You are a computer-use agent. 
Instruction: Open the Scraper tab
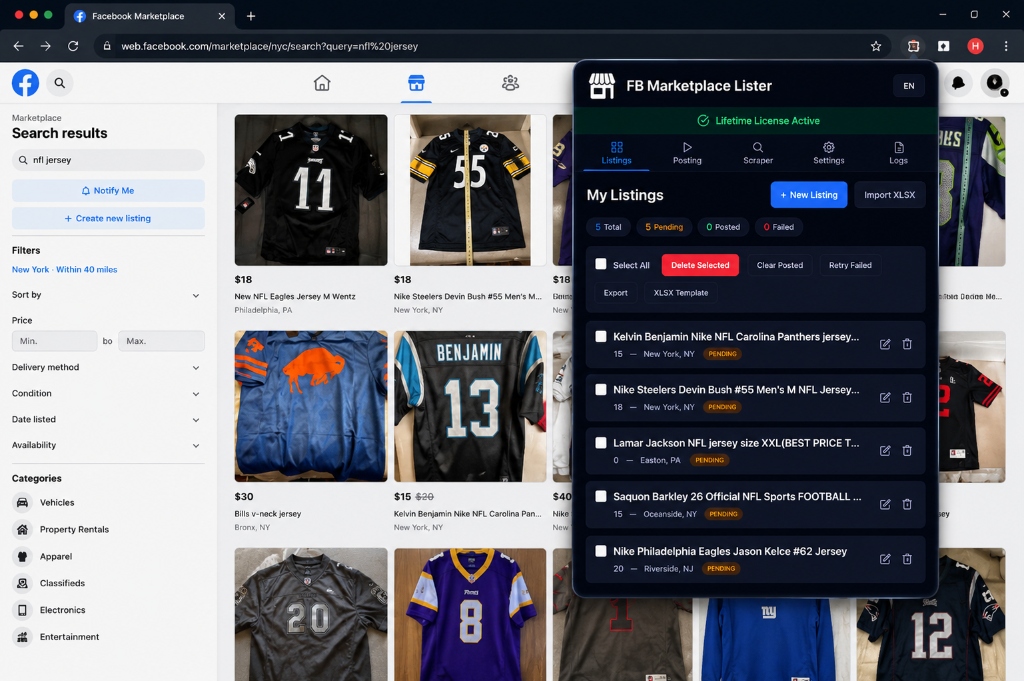tap(758, 153)
